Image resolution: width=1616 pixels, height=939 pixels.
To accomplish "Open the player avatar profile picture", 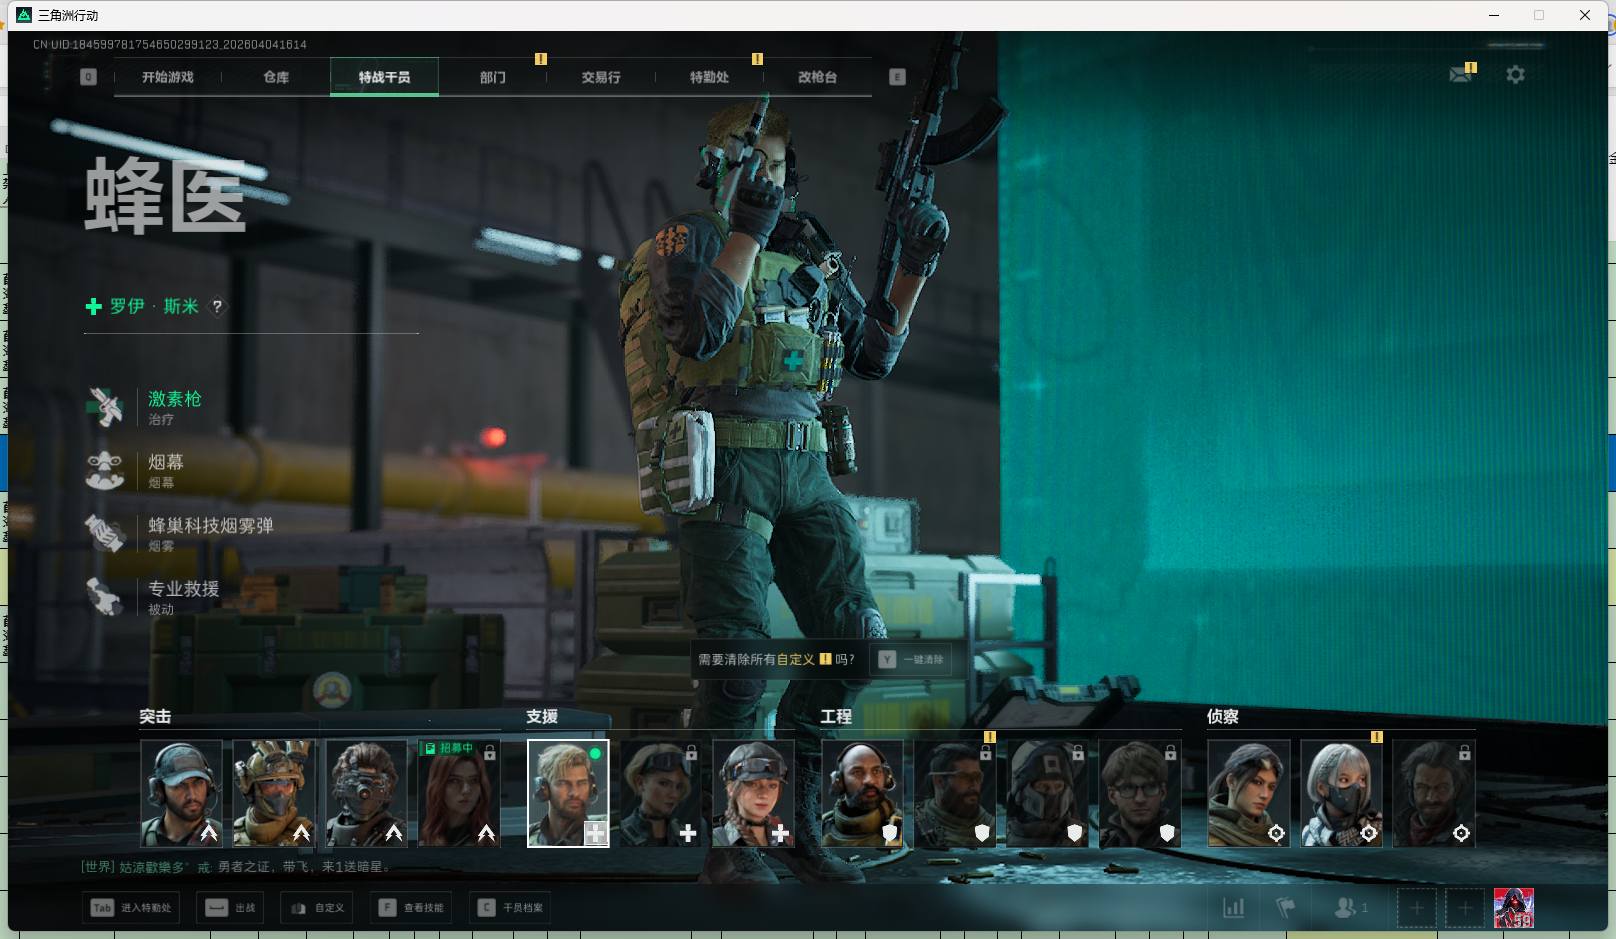I will 1513,908.
